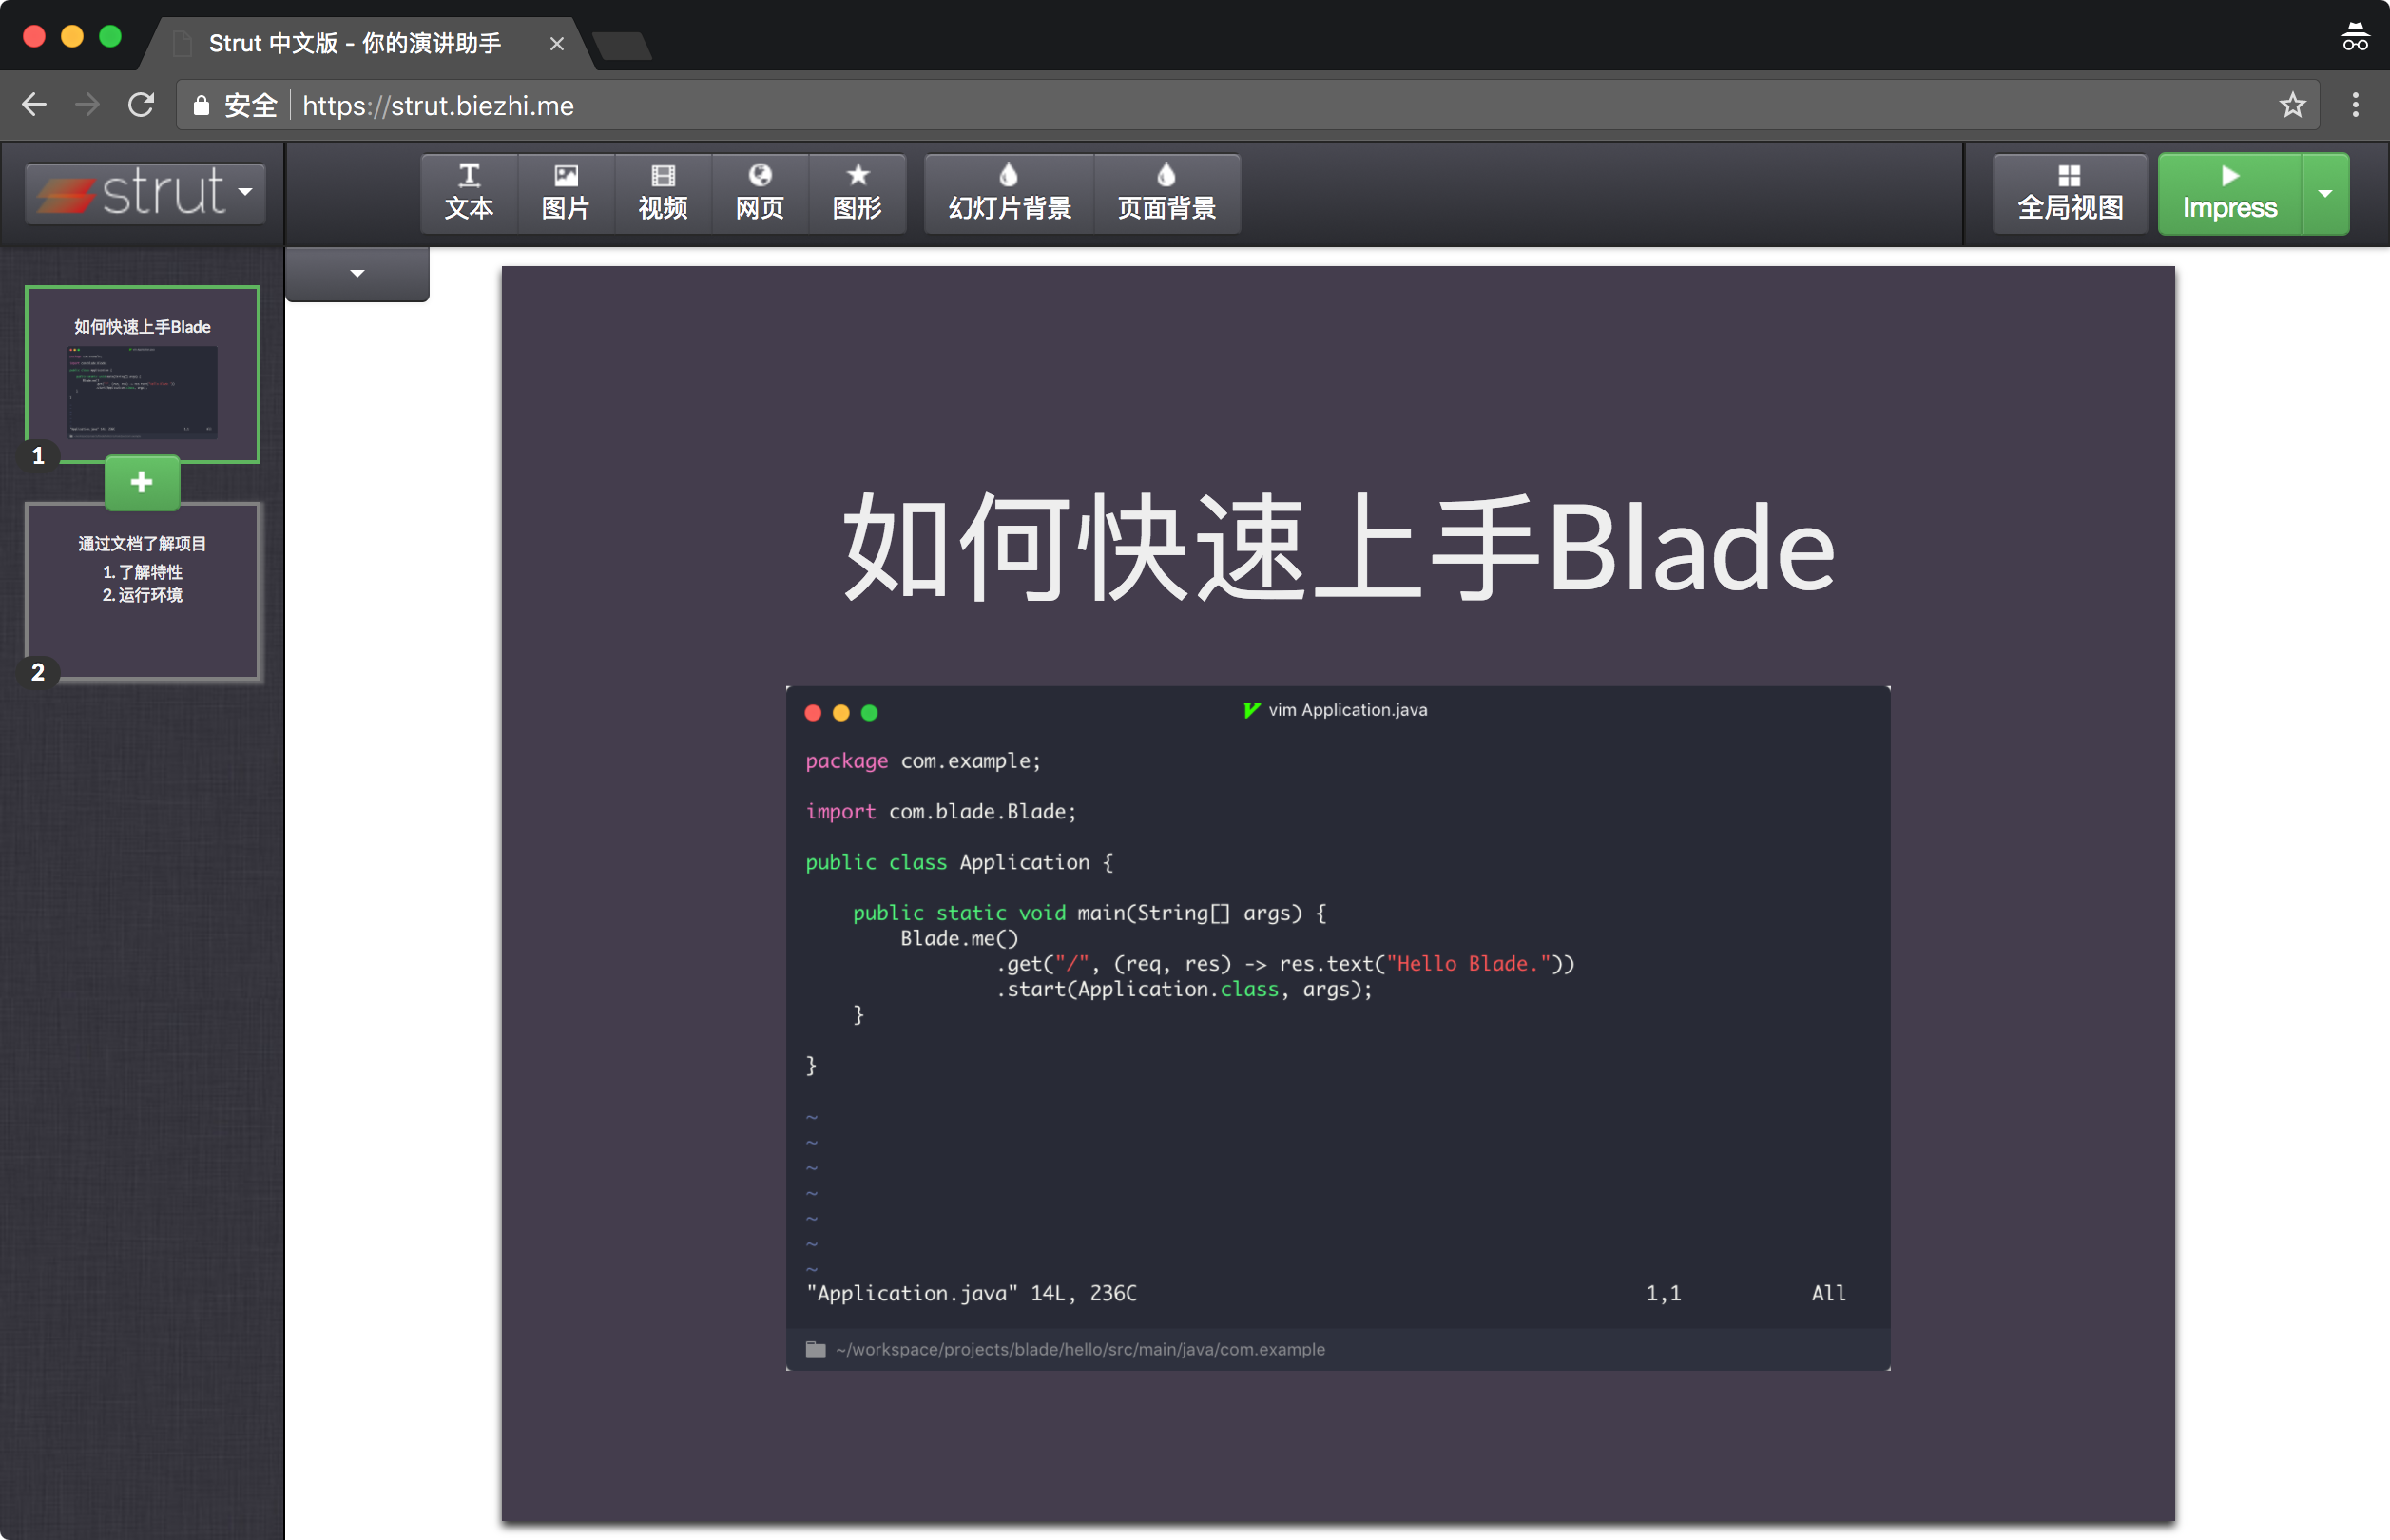Add a new slide with plus button
The height and width of the screenshot is (1540, 2390).
[x=142, y=482]
